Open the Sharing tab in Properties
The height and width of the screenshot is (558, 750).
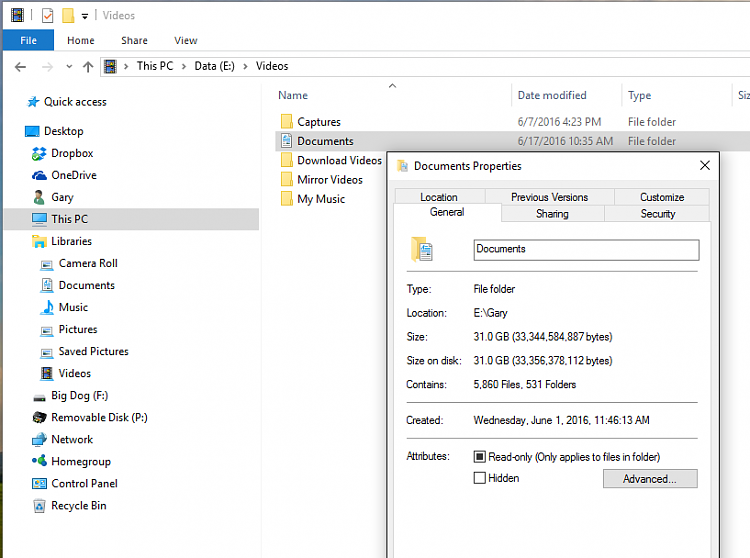(x=551, y=214)
